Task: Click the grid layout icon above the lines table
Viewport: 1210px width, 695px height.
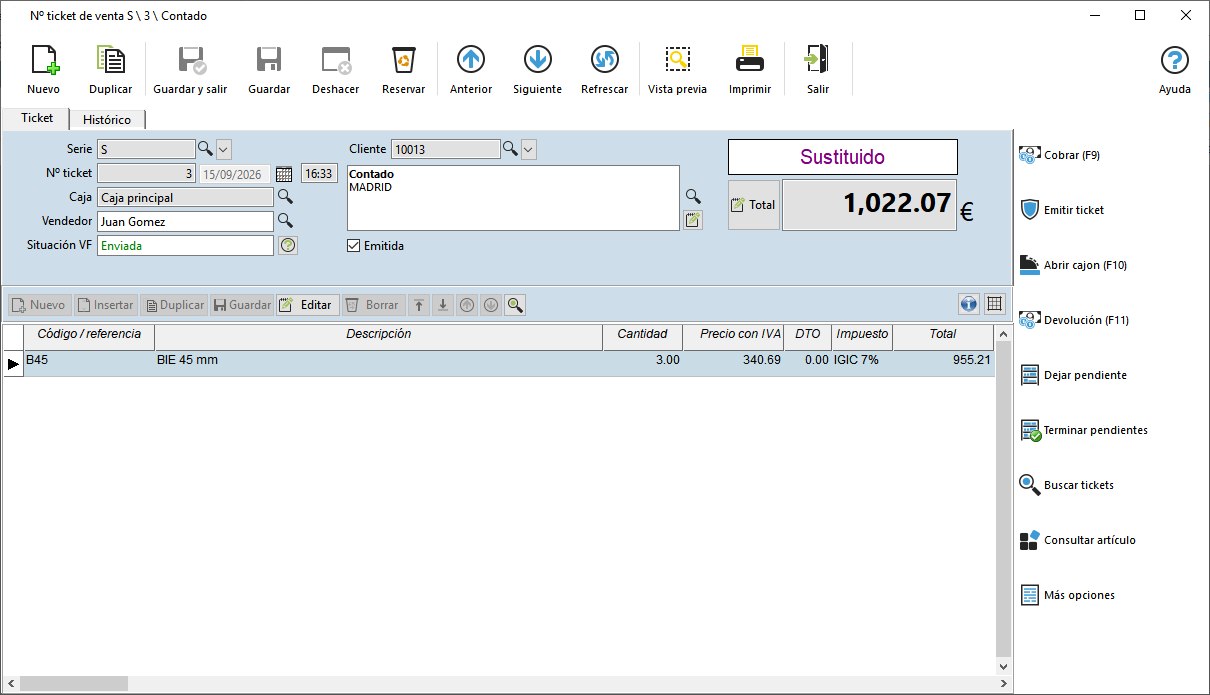Action: click(994, 304)
